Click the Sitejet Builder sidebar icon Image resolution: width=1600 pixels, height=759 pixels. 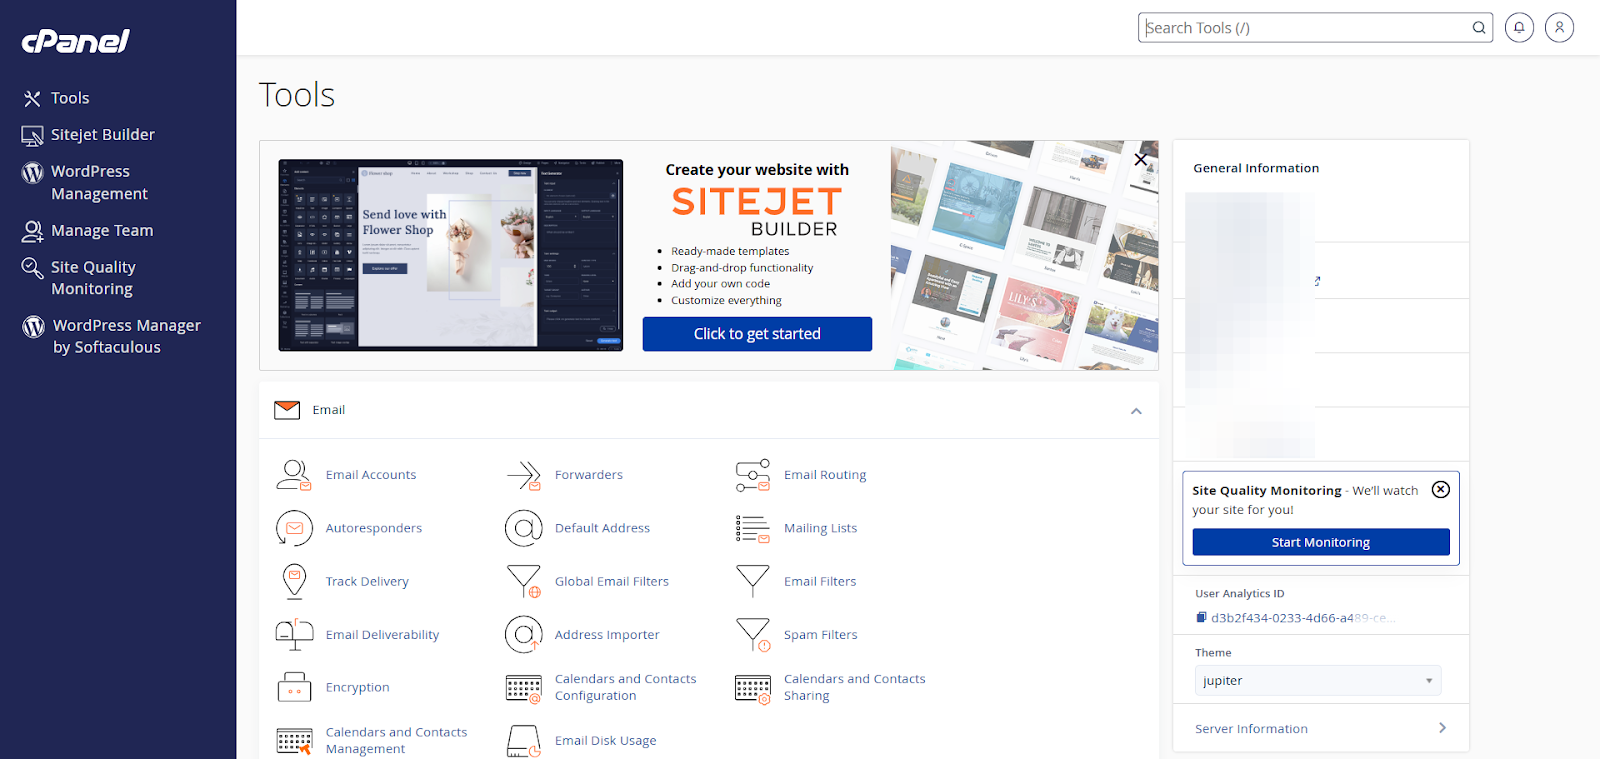pos(32,135)
